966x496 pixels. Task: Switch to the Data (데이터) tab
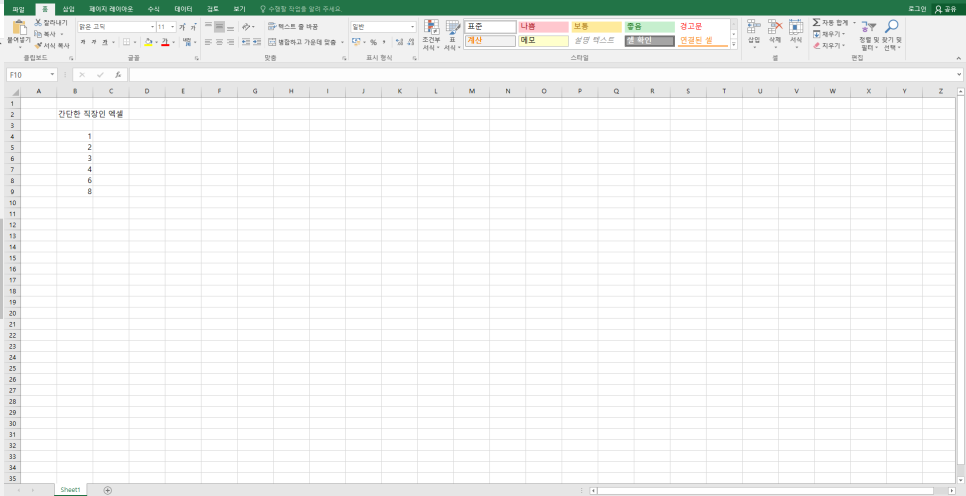(184, 9)
